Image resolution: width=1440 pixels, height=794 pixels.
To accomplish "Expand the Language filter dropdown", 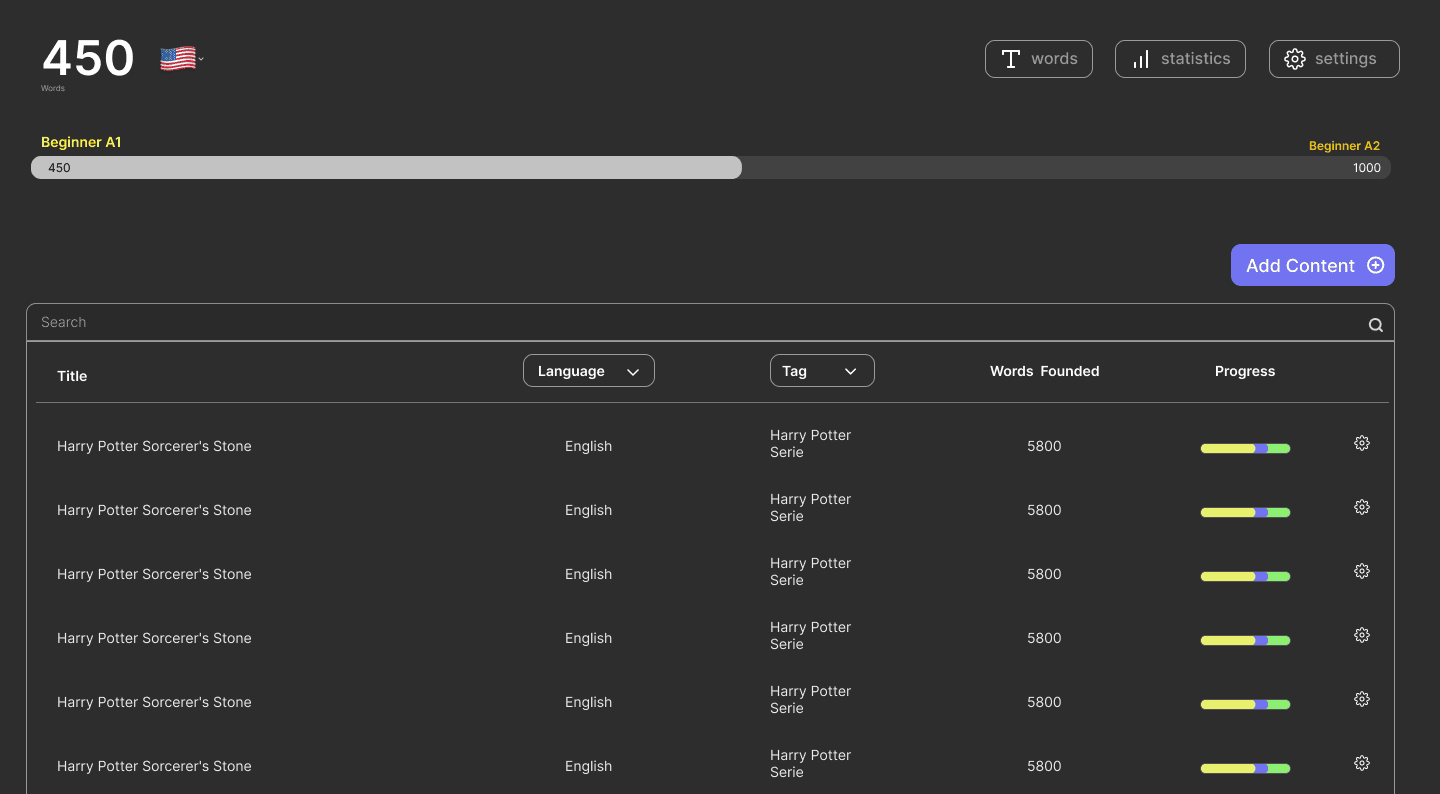I will point(588,371).
